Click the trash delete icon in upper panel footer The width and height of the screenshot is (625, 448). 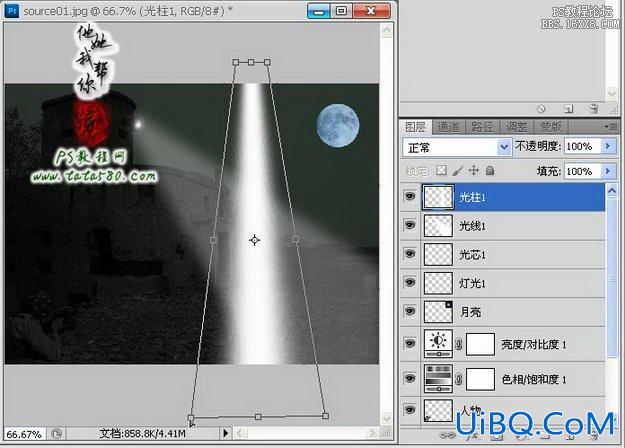pos(594,108)
